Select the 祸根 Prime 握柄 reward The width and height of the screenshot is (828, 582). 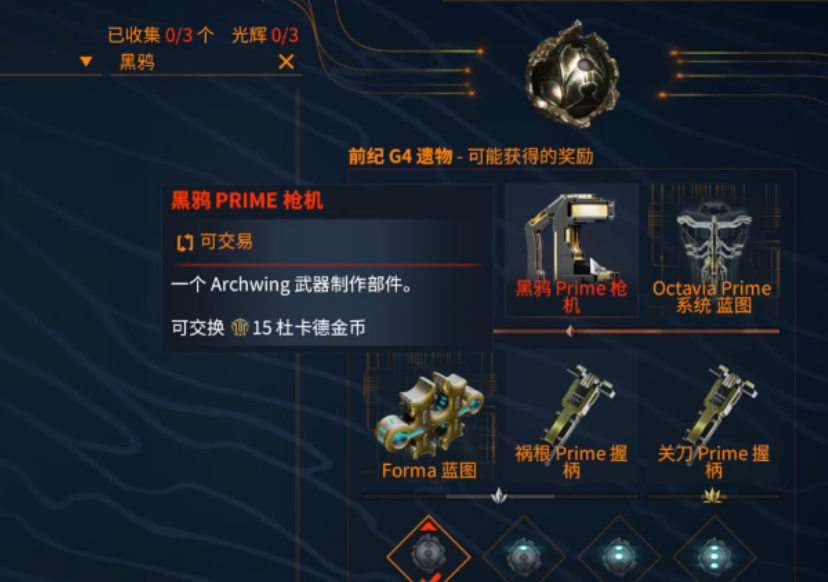[x=571, y=417]
